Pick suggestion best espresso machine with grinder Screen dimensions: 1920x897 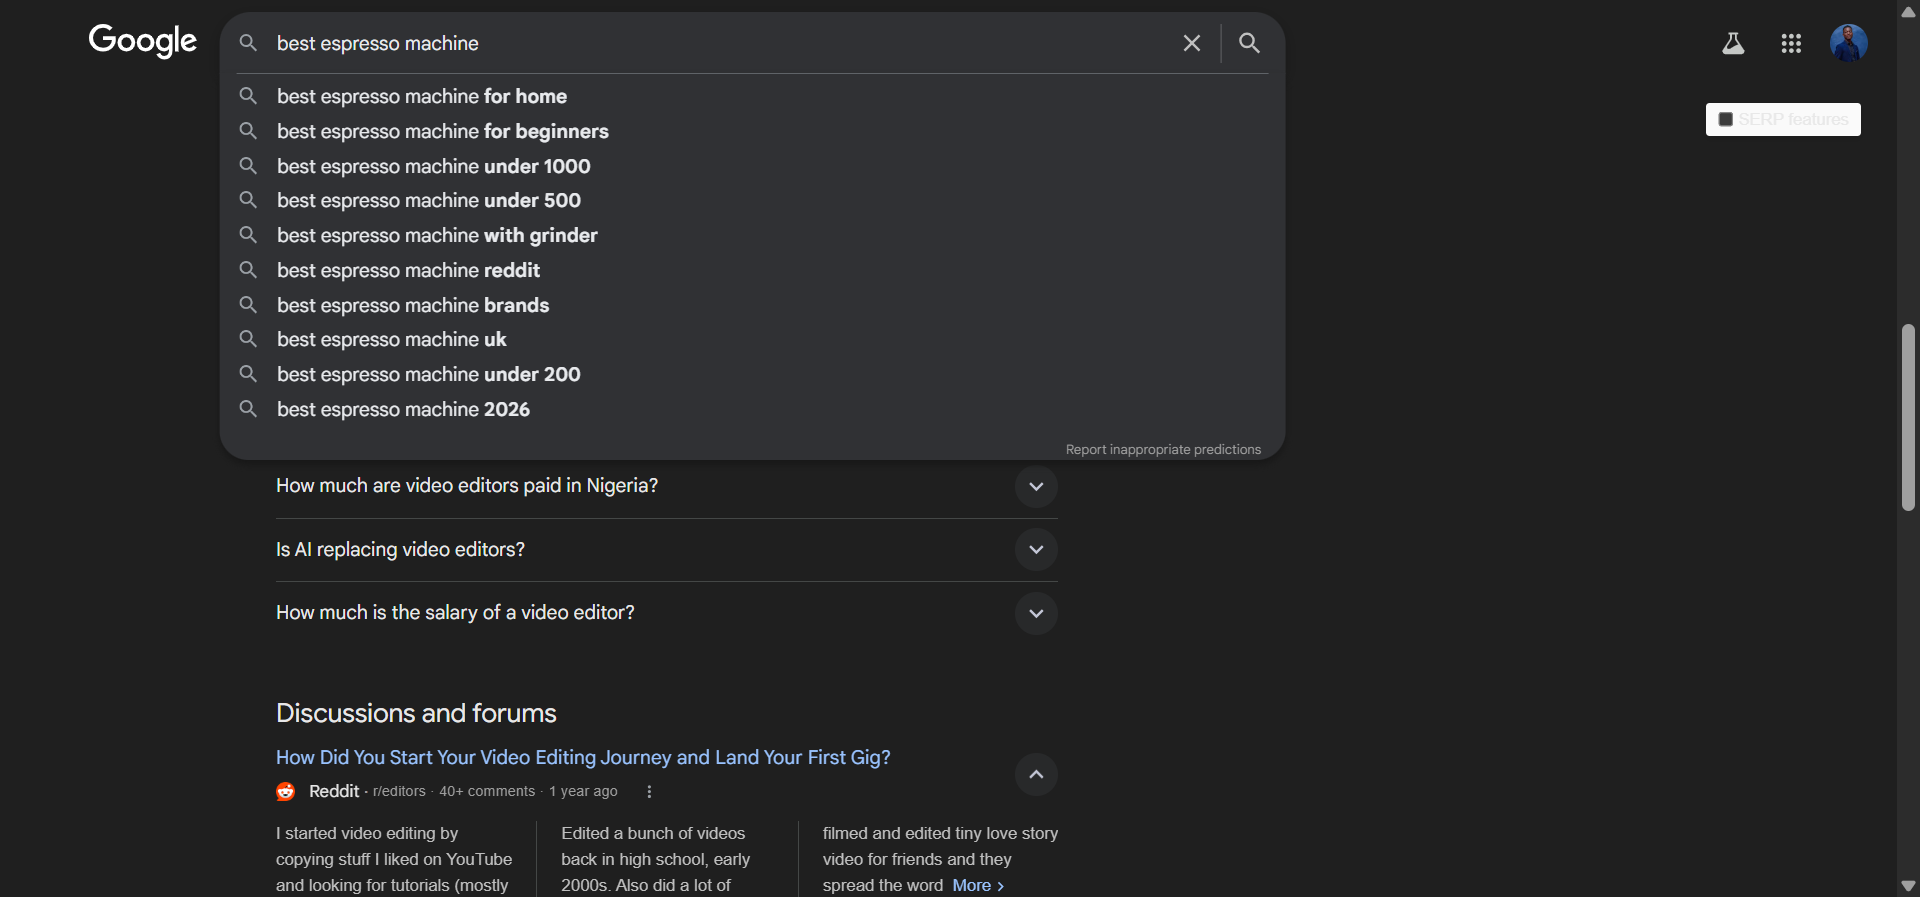752,235
